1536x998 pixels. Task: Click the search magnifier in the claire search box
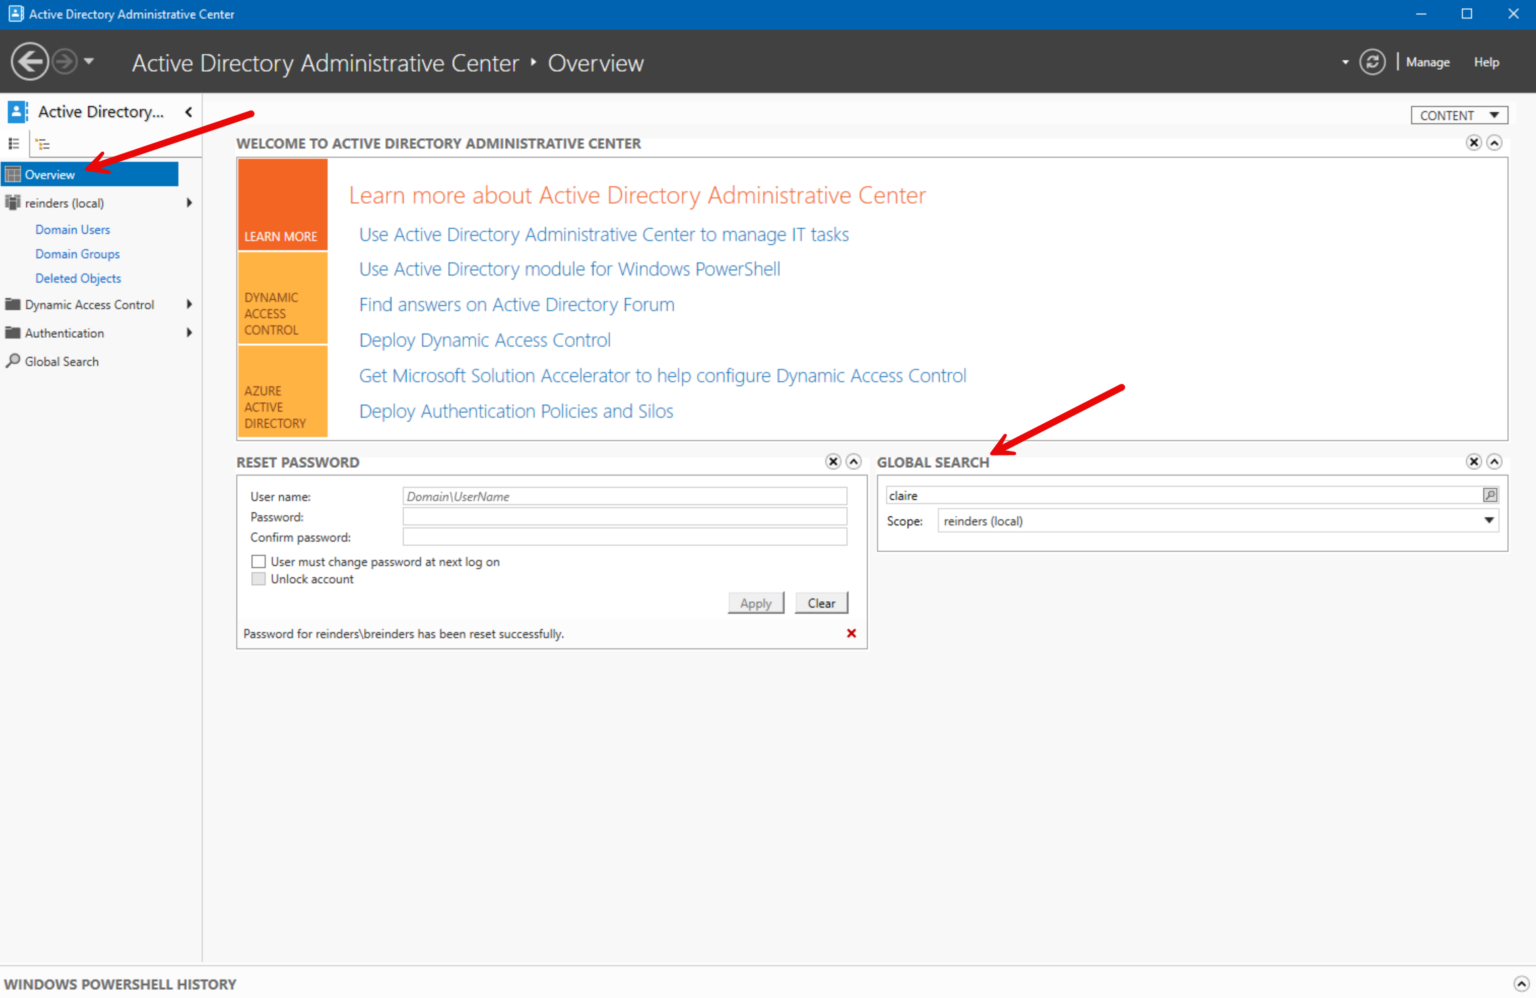point(1489,494)
